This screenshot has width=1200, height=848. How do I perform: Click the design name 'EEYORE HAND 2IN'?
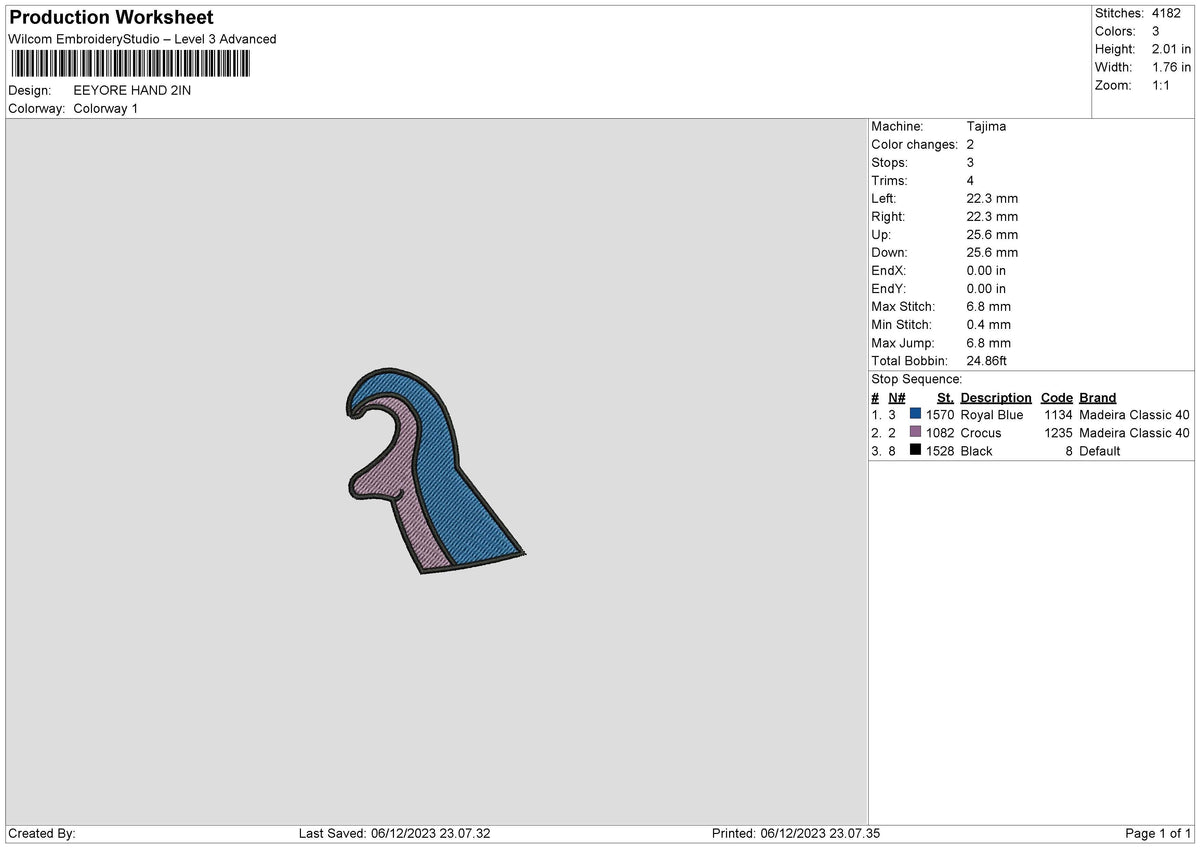(132, 90)
